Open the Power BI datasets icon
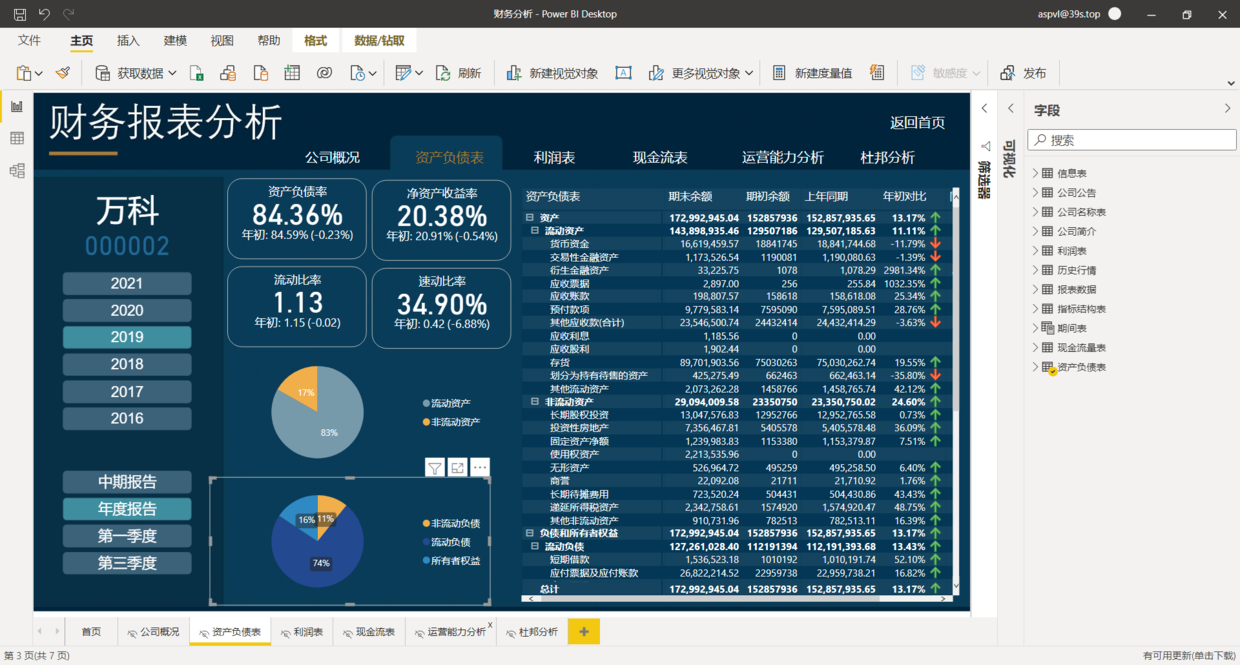Viewport: 1240px width, 665px height. (x=228, y=73)
